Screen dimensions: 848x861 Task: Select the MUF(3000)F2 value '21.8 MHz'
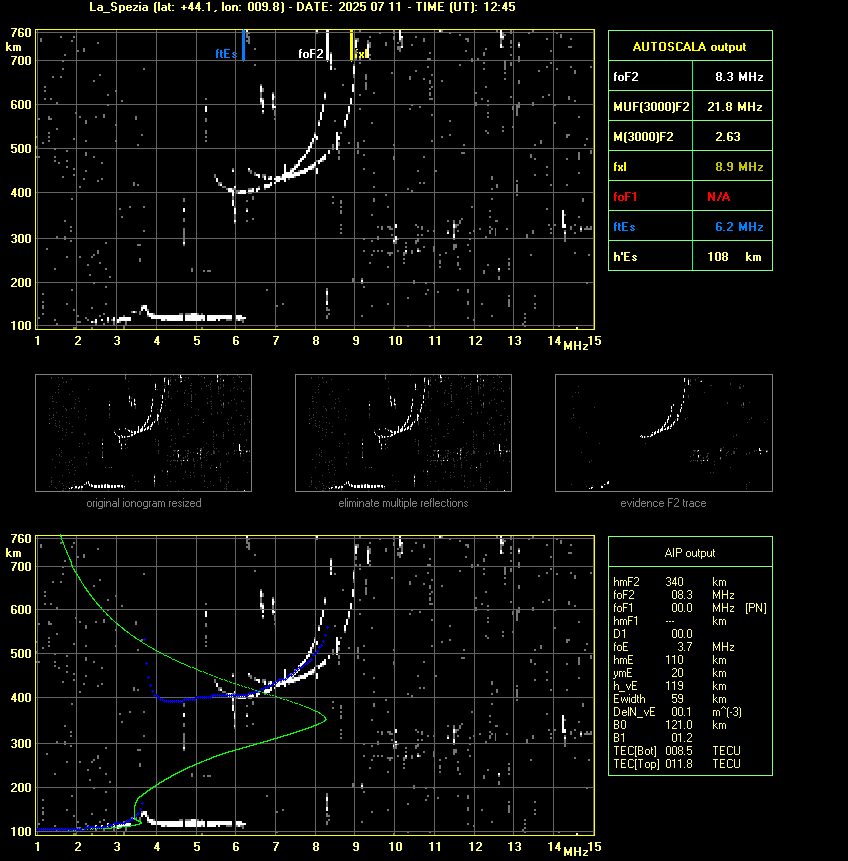click(x=734, y=107)
